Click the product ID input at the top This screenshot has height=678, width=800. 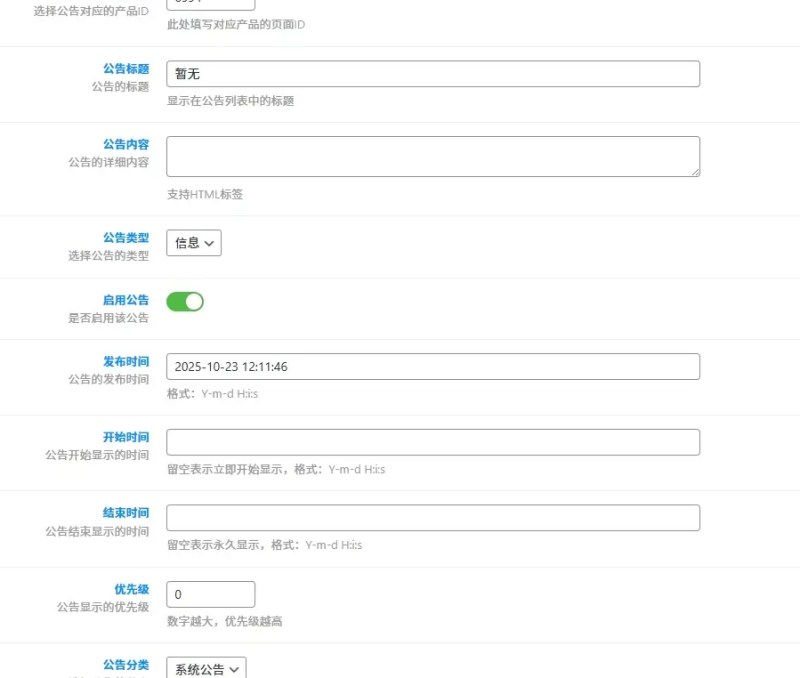[x=210, y=2]
